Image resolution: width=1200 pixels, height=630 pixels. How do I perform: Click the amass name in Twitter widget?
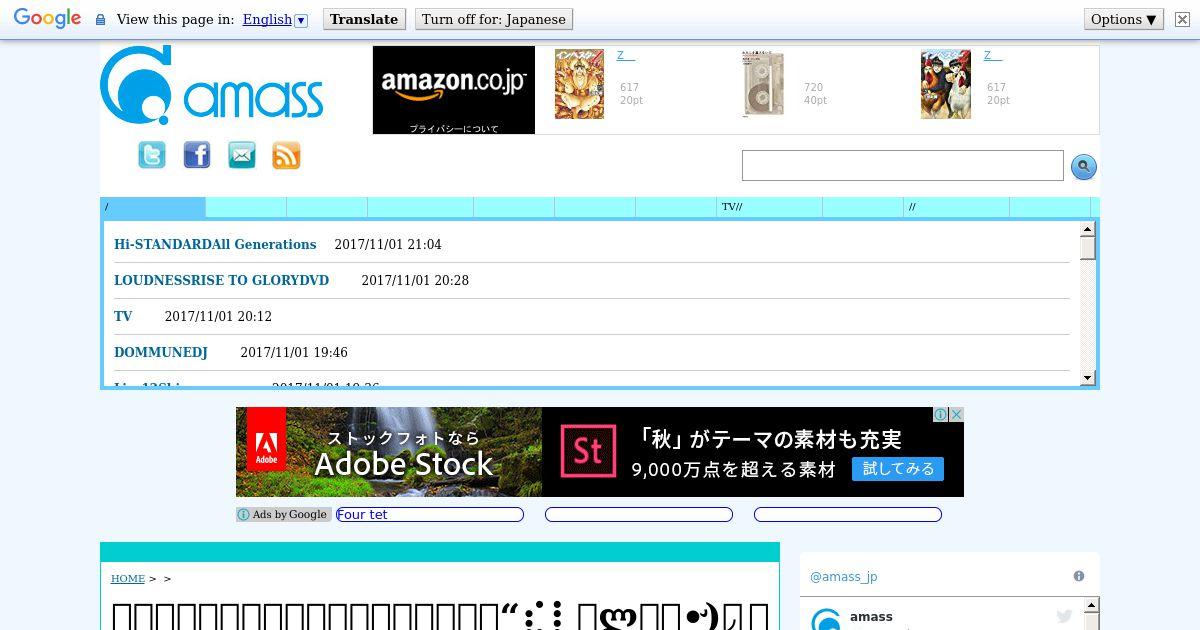pos(871,616)
